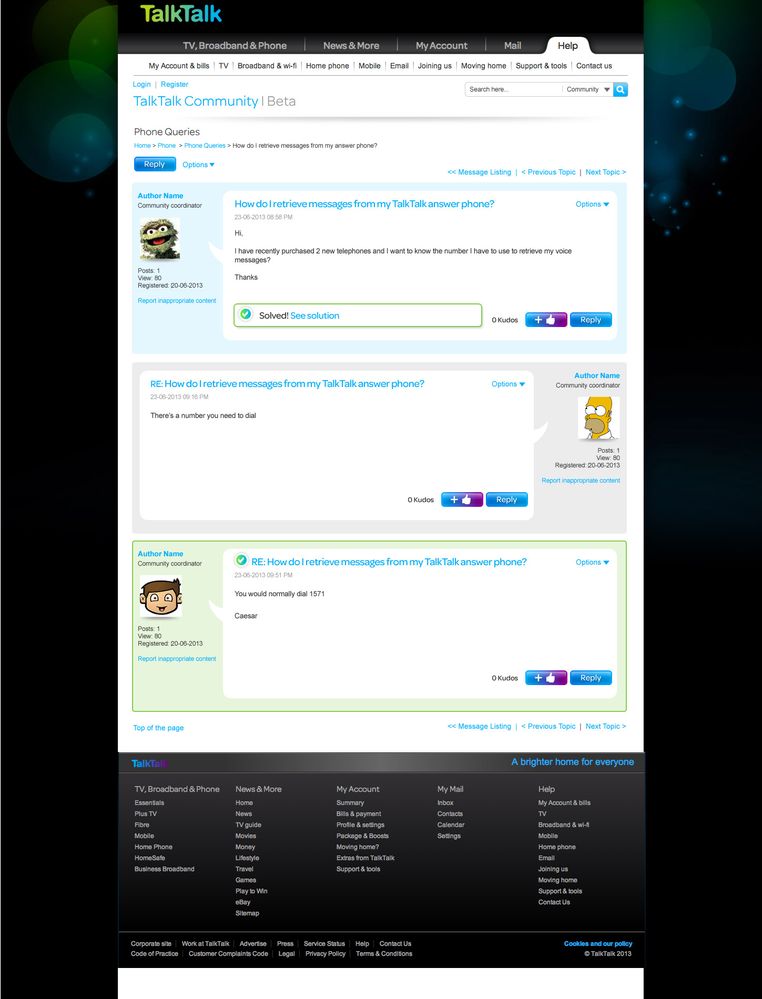Click the Login link
Viewport: 762px width, 999px height.
click(x=141, y=84)
